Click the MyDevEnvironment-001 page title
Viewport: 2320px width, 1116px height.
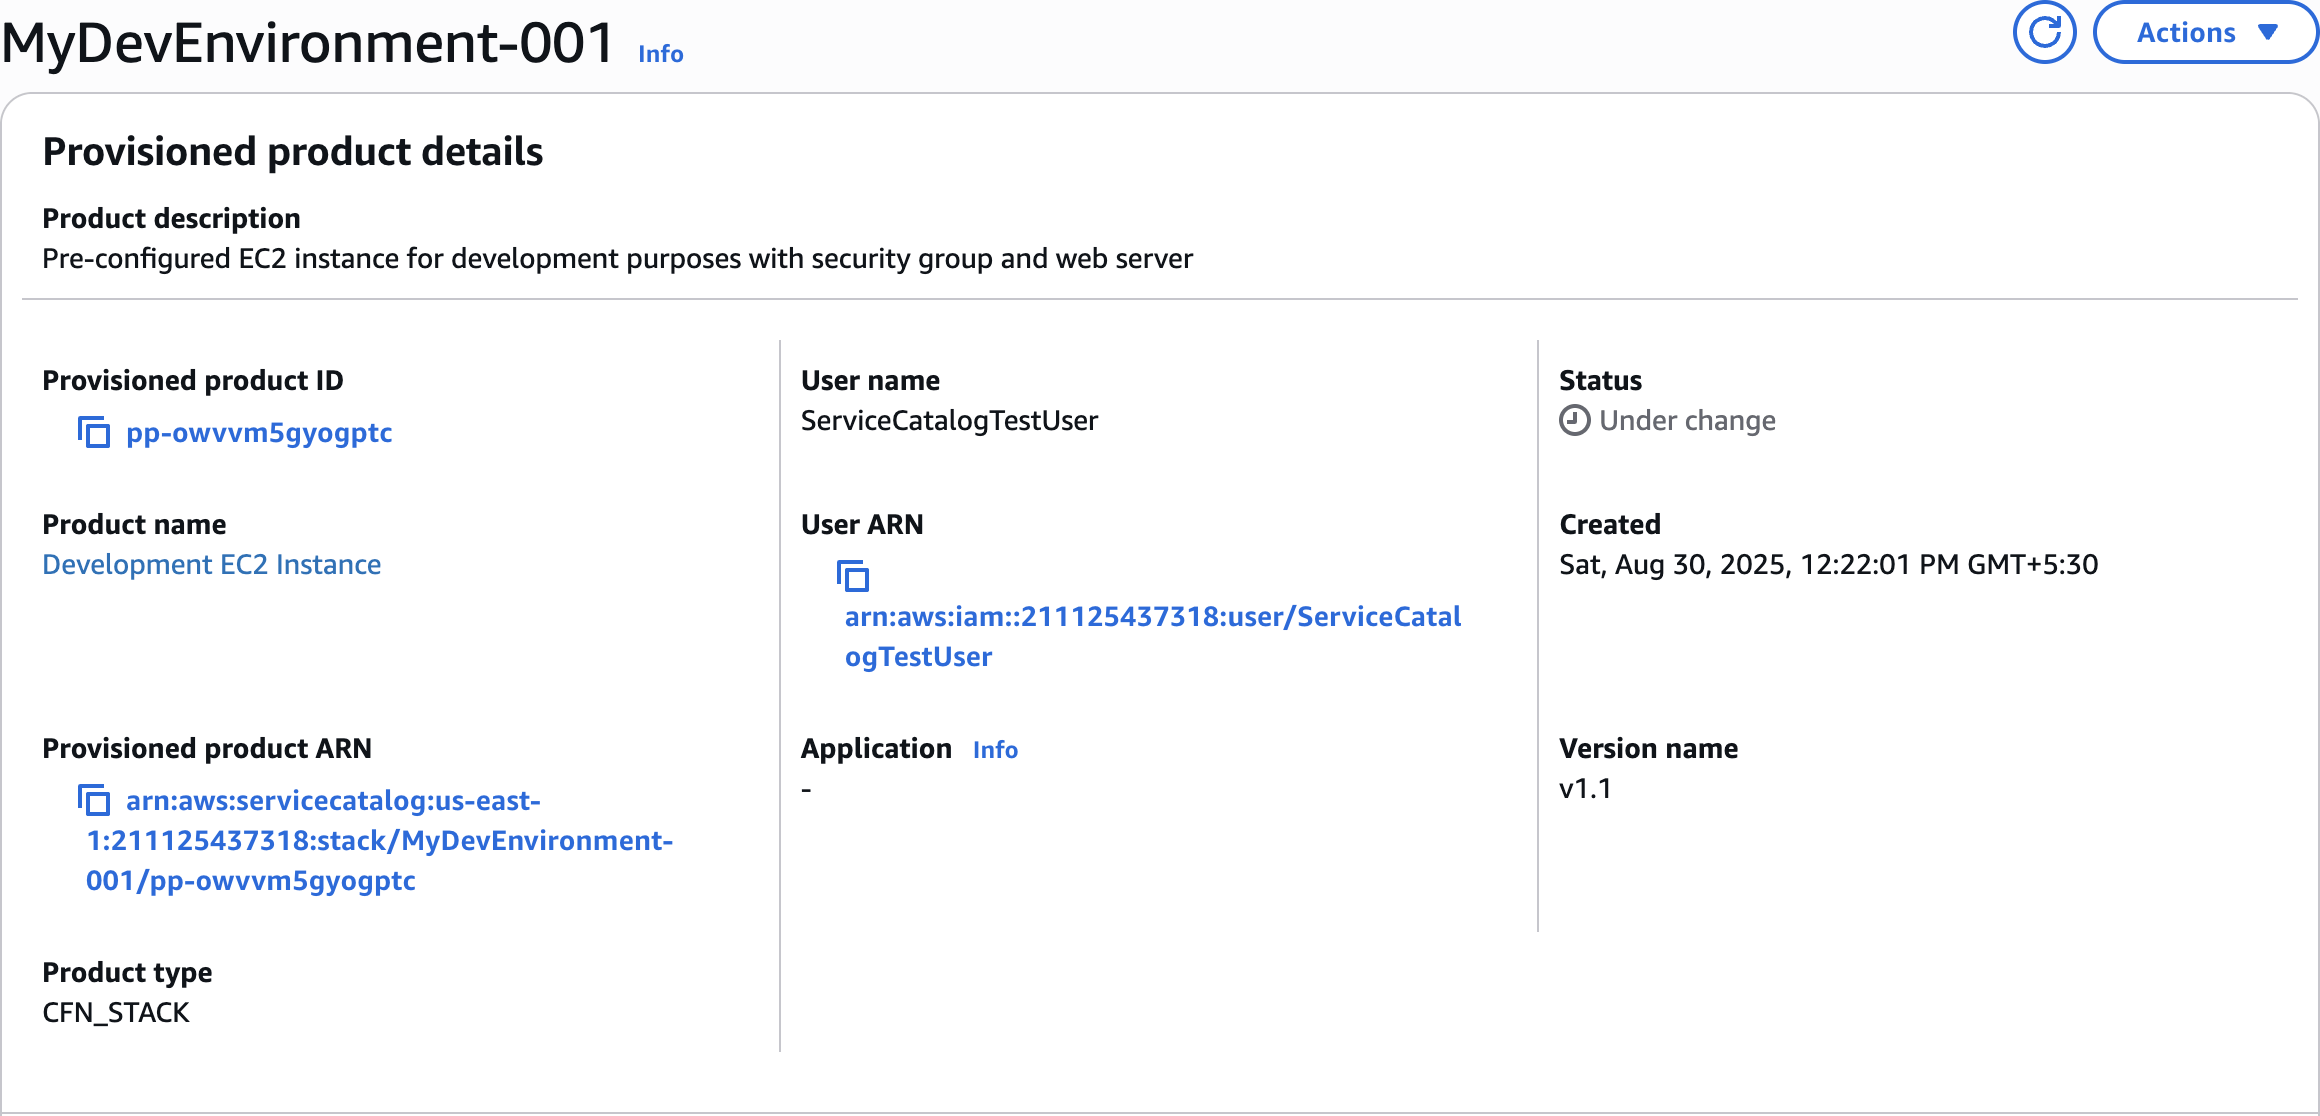click(308, 44)
